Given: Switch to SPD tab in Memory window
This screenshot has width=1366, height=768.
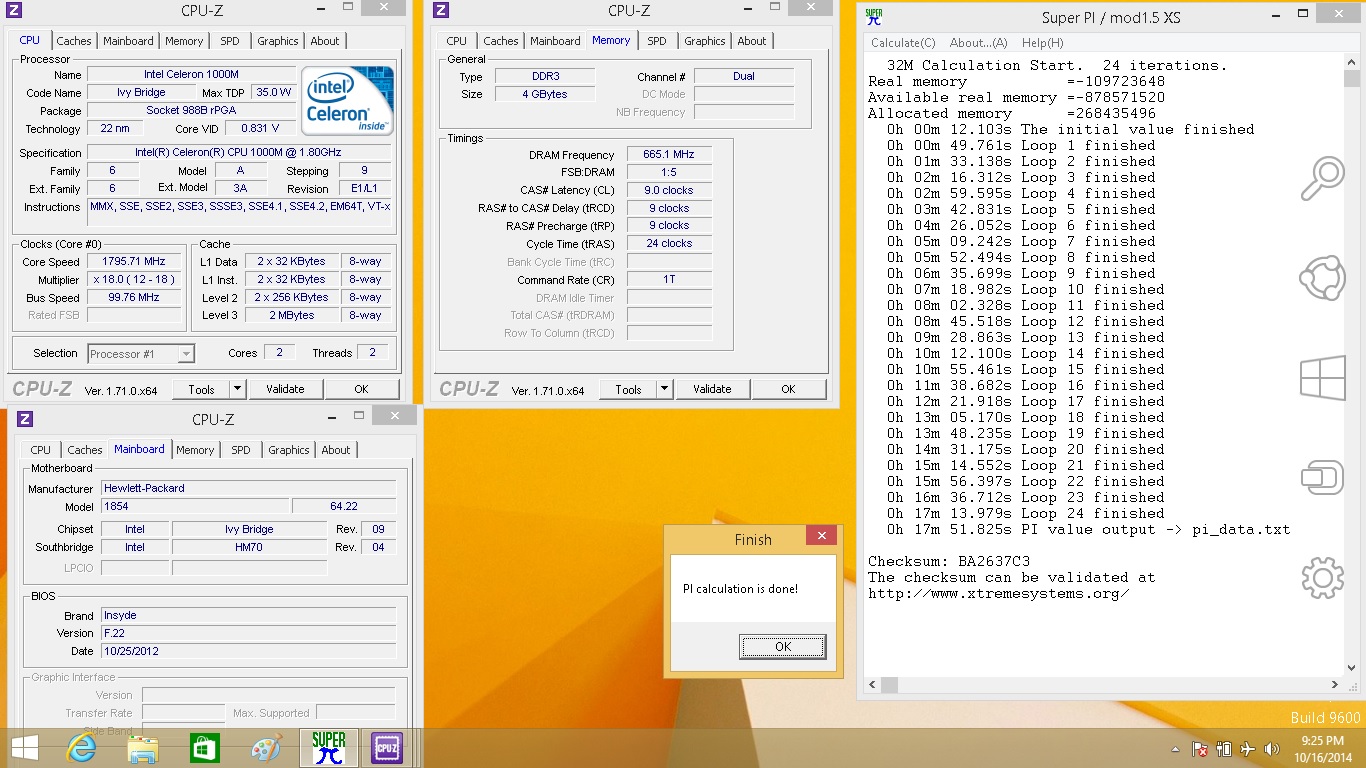Looking at the screenshot, I should point(656,41).
